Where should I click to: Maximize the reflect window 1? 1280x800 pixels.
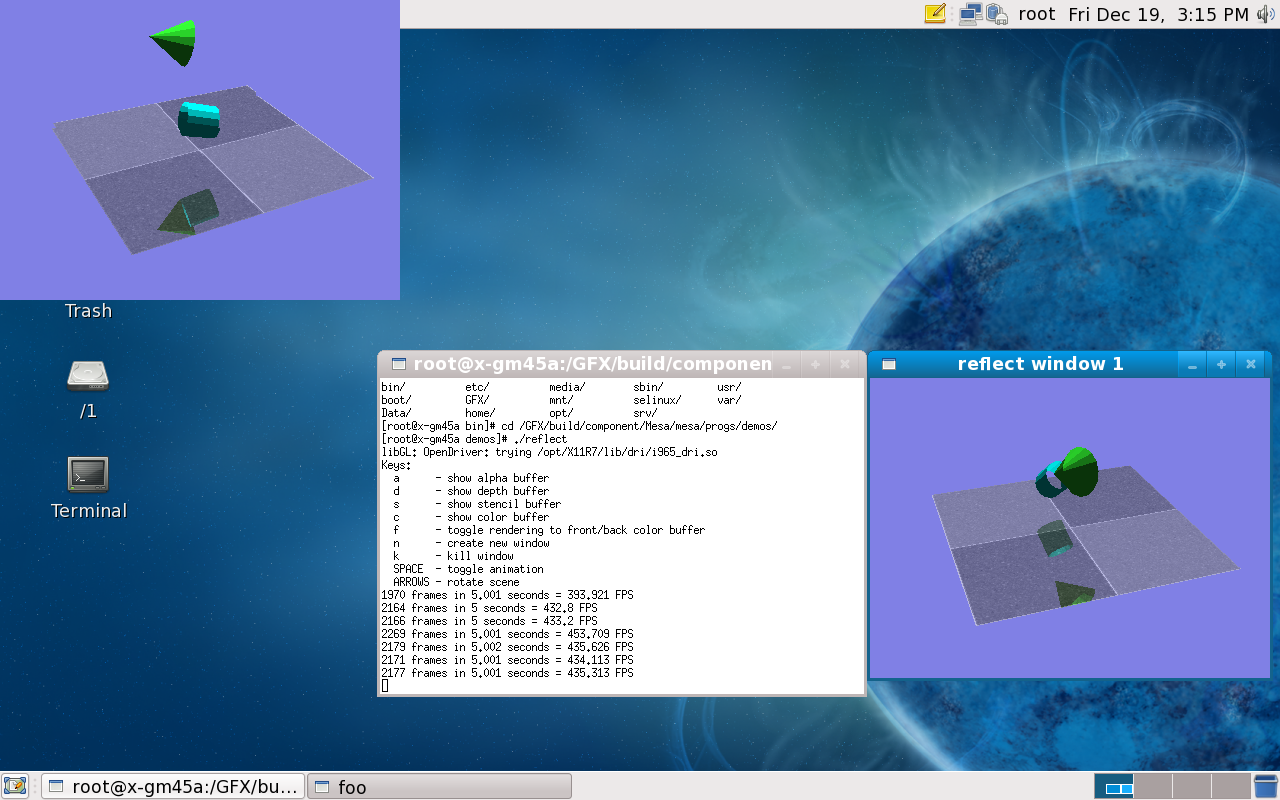(x=1221, y=365)
